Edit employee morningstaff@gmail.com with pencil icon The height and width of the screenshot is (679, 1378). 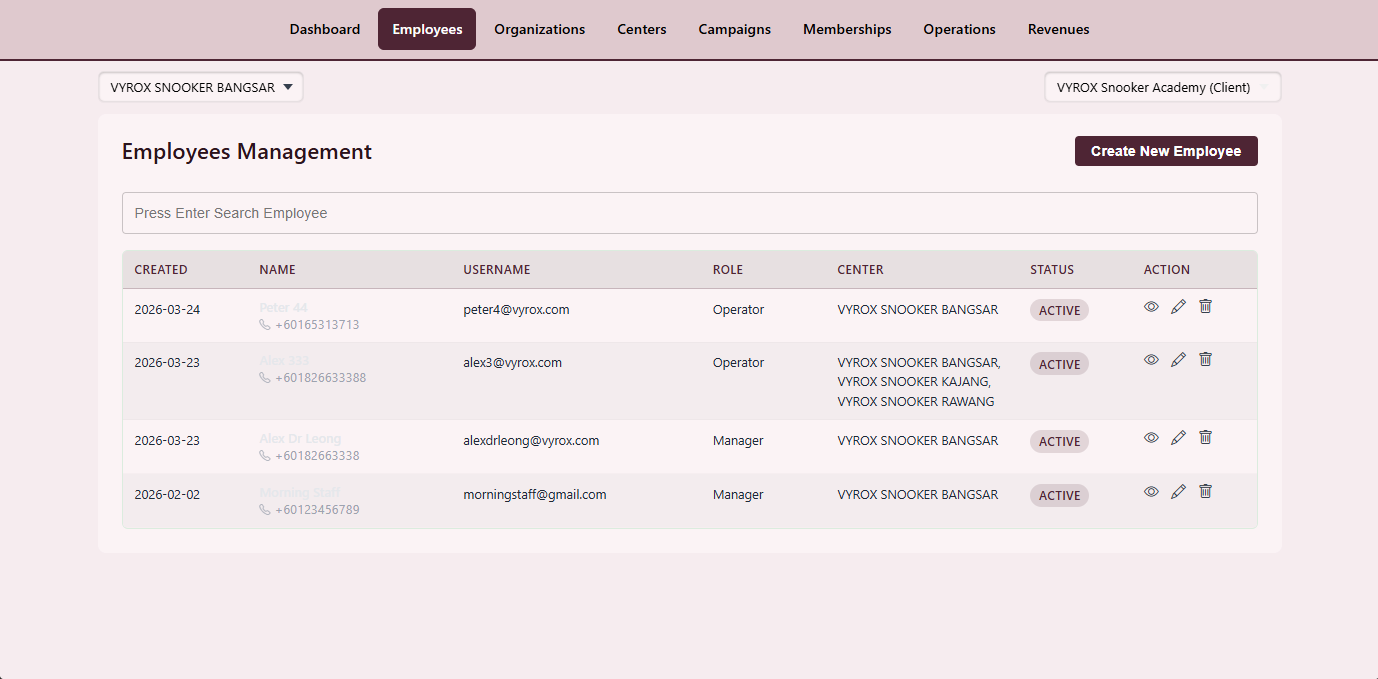click(x=1178, y=492)
